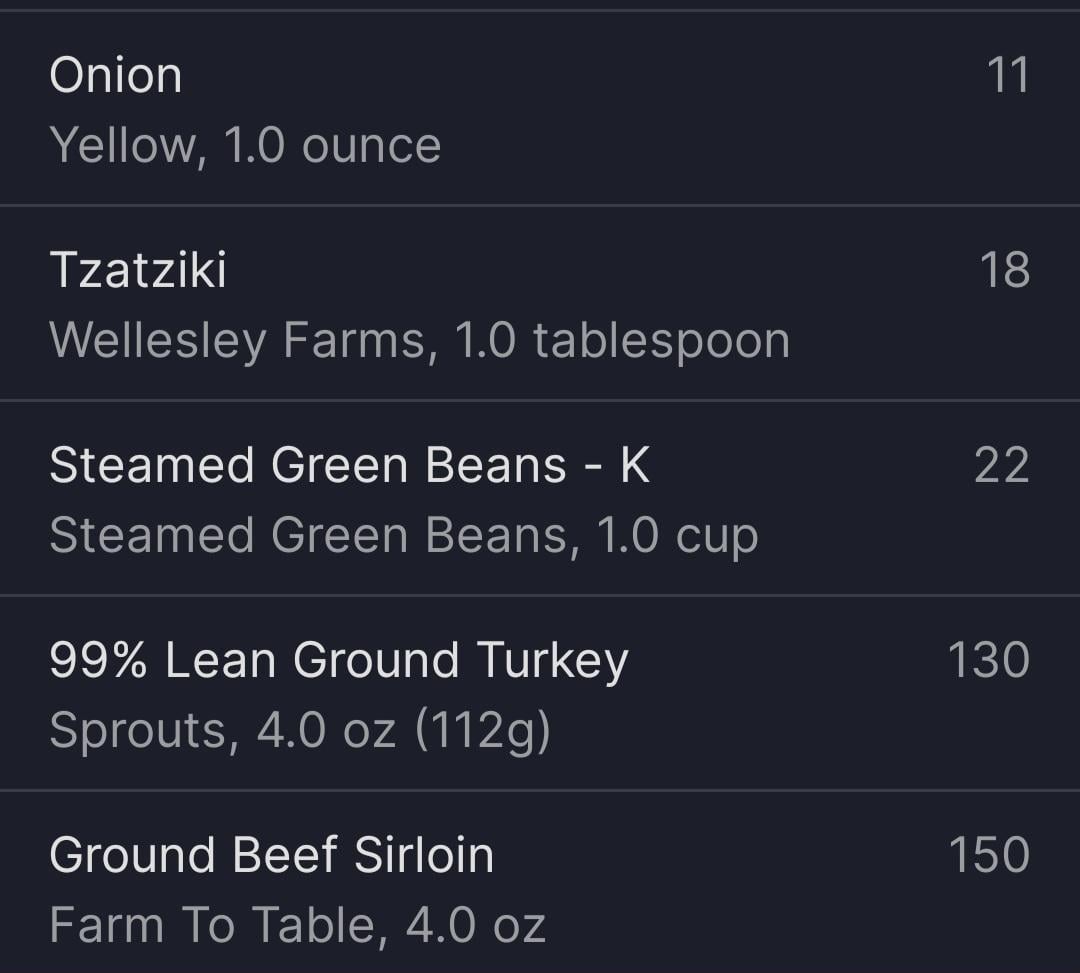Select the 150 calorie value for beef
Image resolution: width=1080 pixels, height=973 pixels.
tap(988, 856)
